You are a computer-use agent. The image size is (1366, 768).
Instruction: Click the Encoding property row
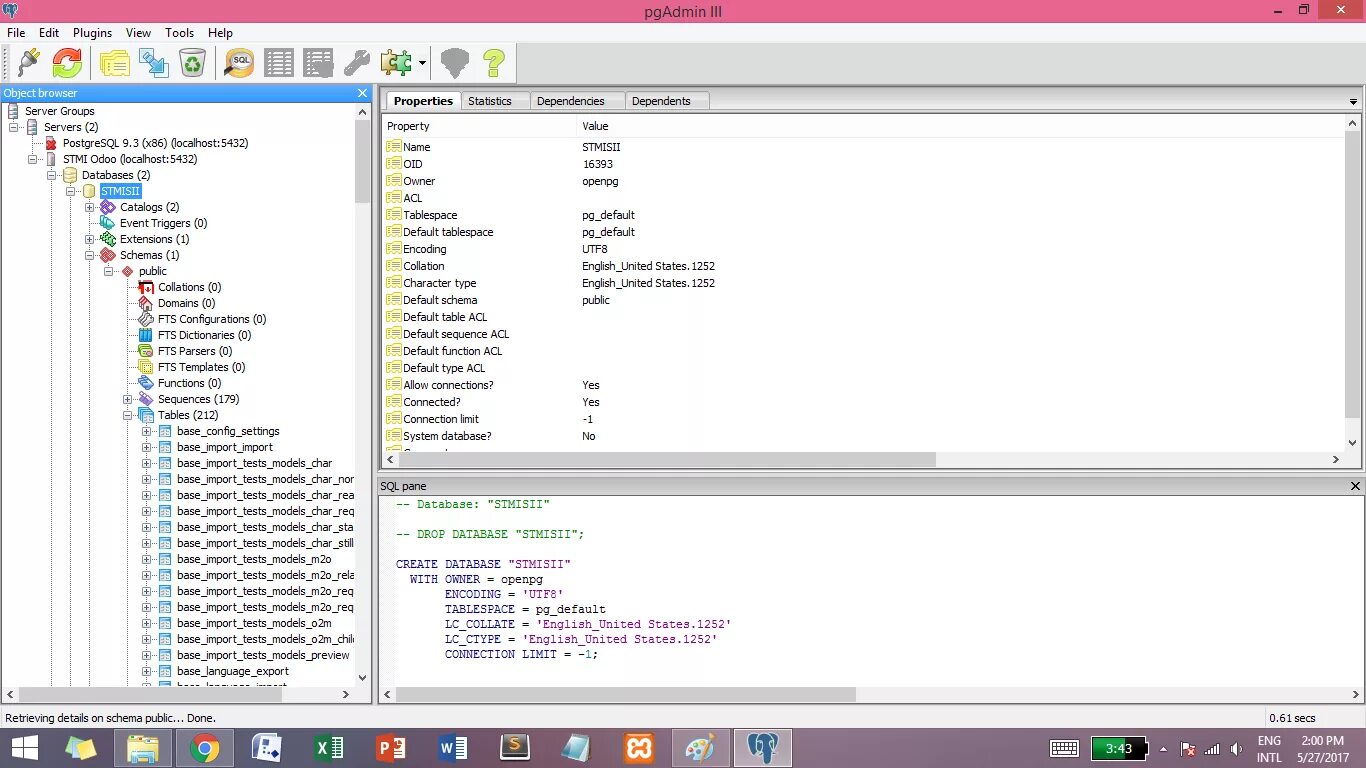pyautogui.click(x=864, y=249)
